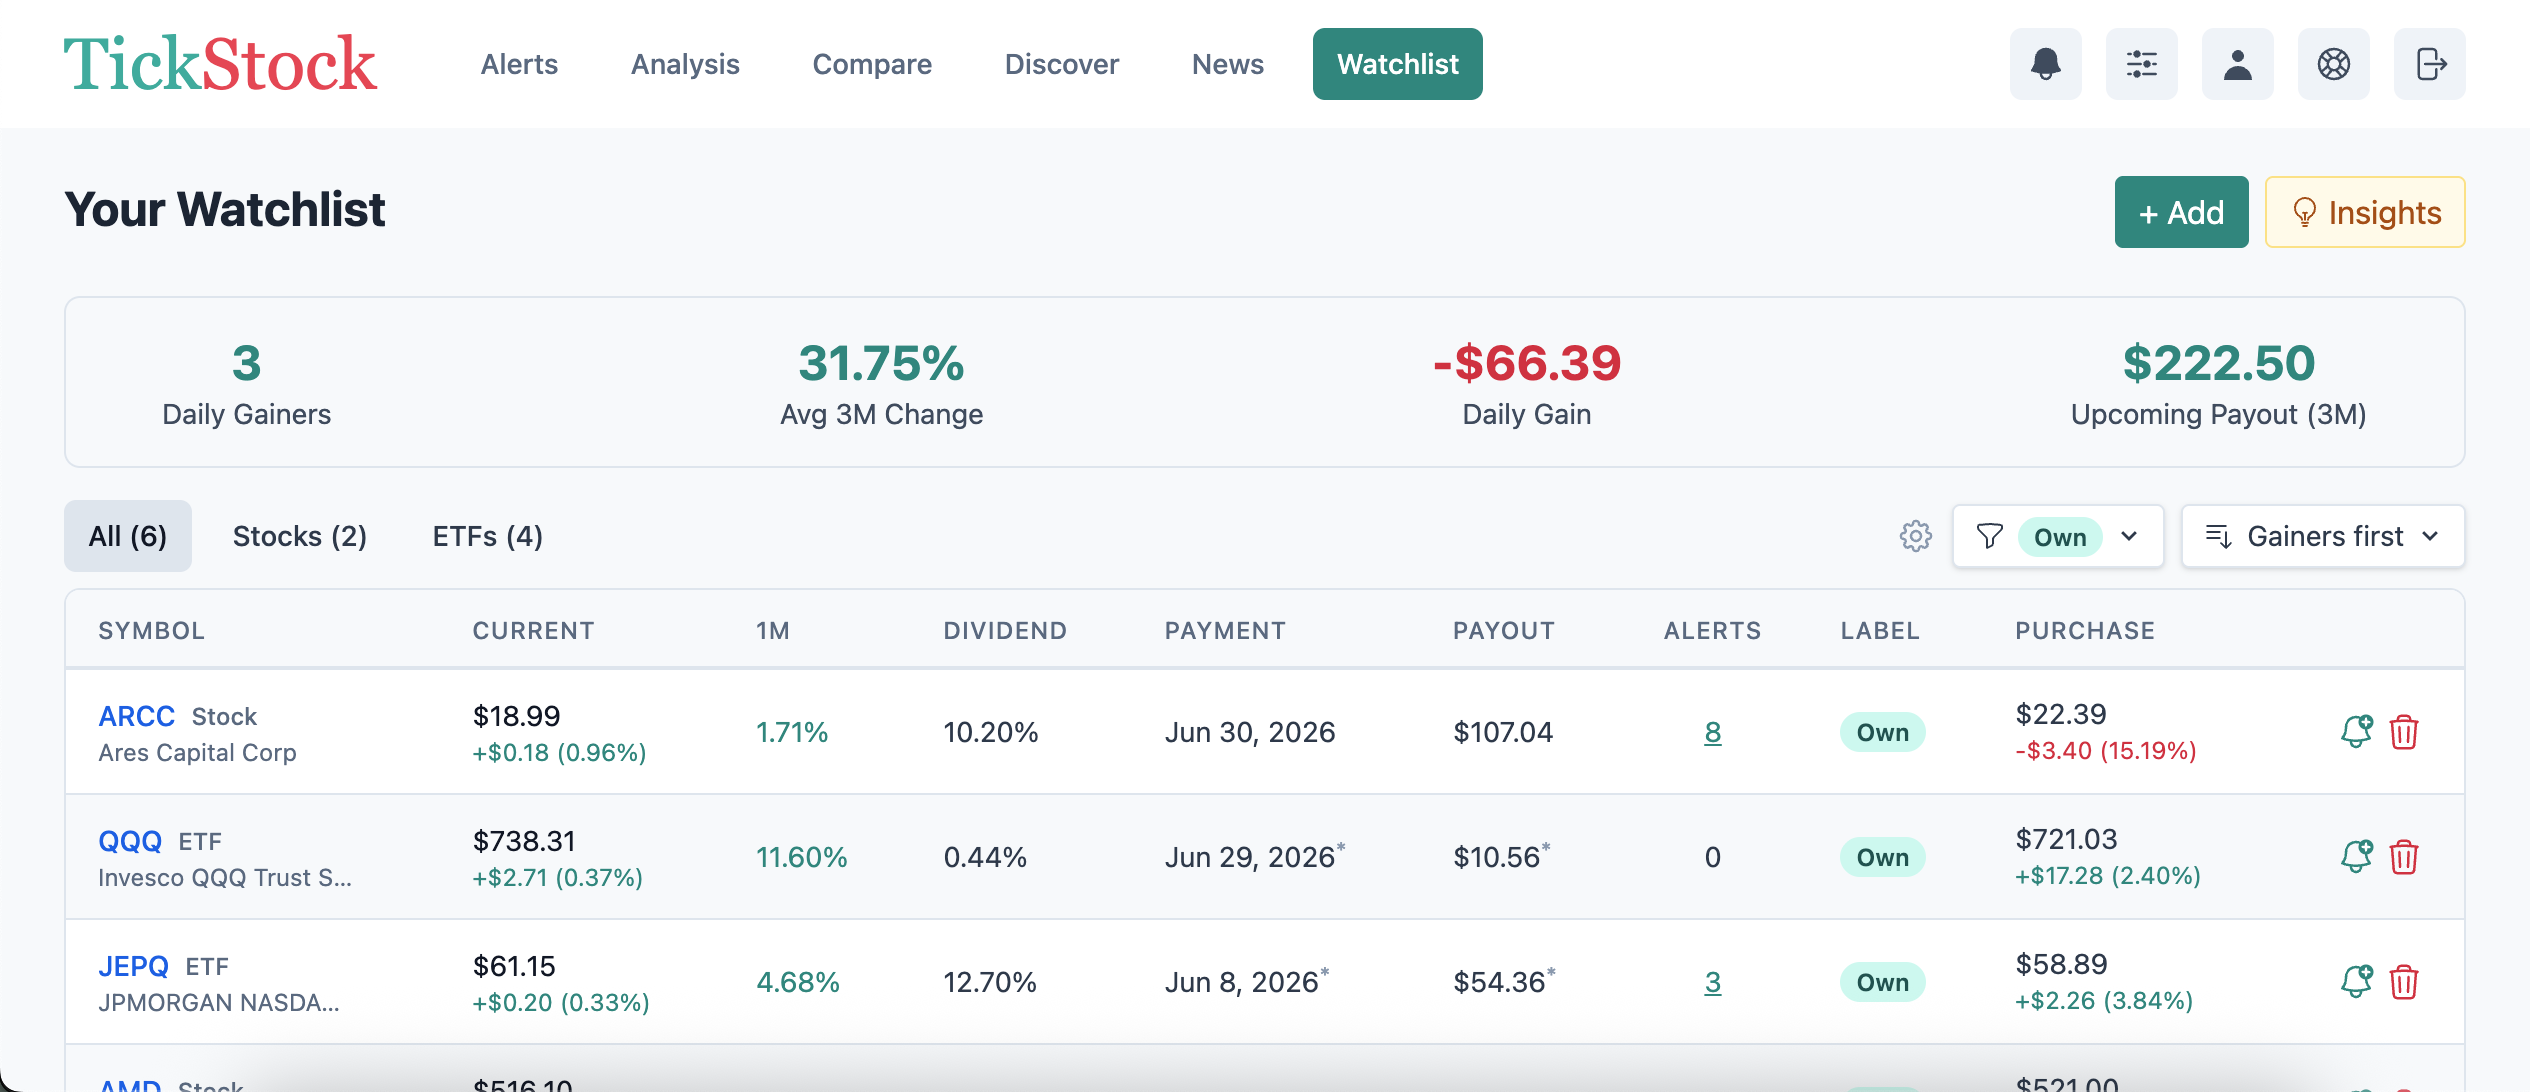Delete QQQ using trash icon
2530x1092 pixels.
click(x=2404, y=857)
